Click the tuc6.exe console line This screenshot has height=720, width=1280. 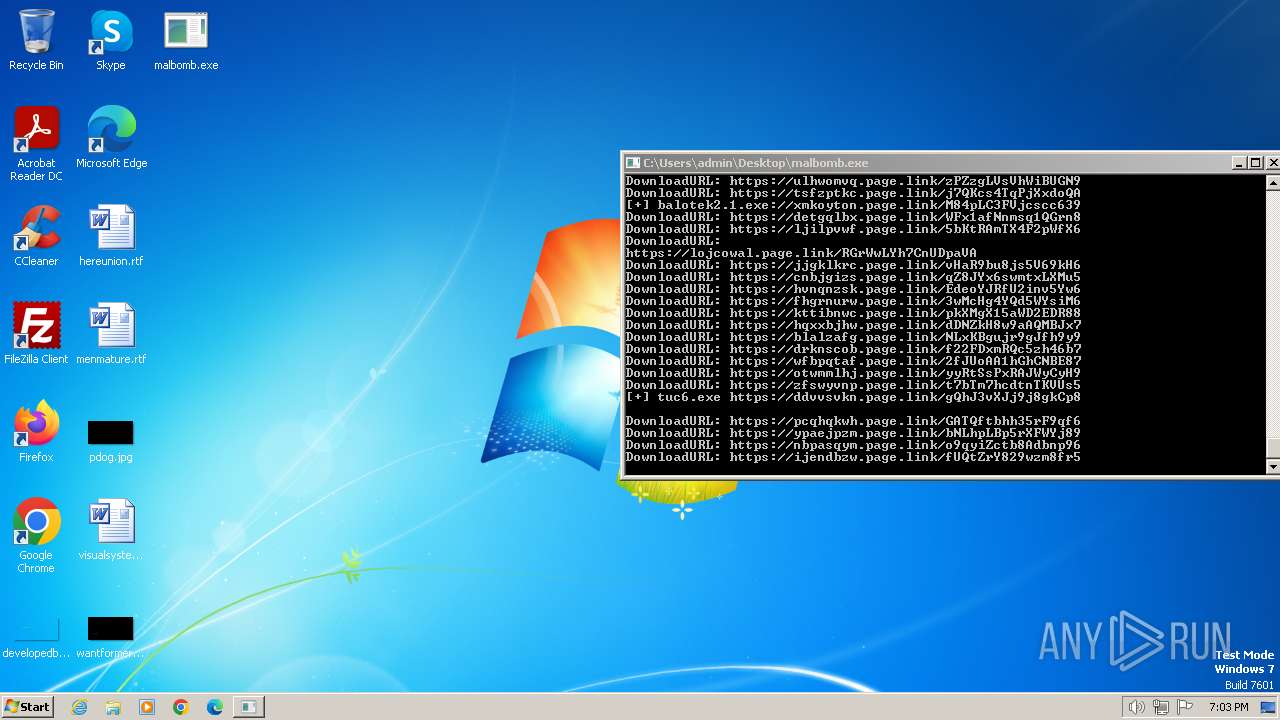point(853,397)
